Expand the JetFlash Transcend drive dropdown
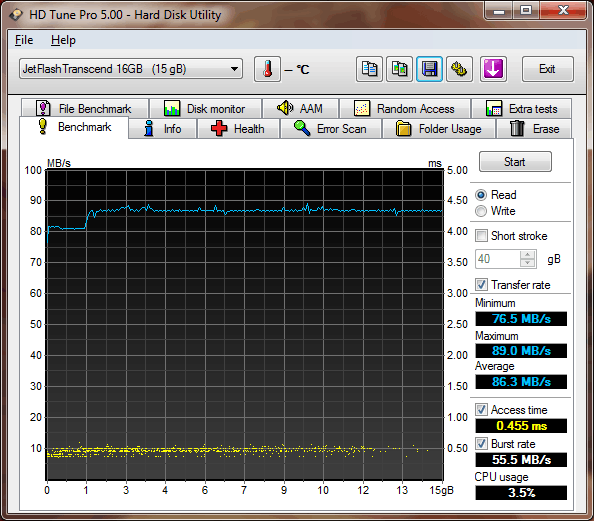Viewport: 594px width, 521px height. click(x=234, y=69)
